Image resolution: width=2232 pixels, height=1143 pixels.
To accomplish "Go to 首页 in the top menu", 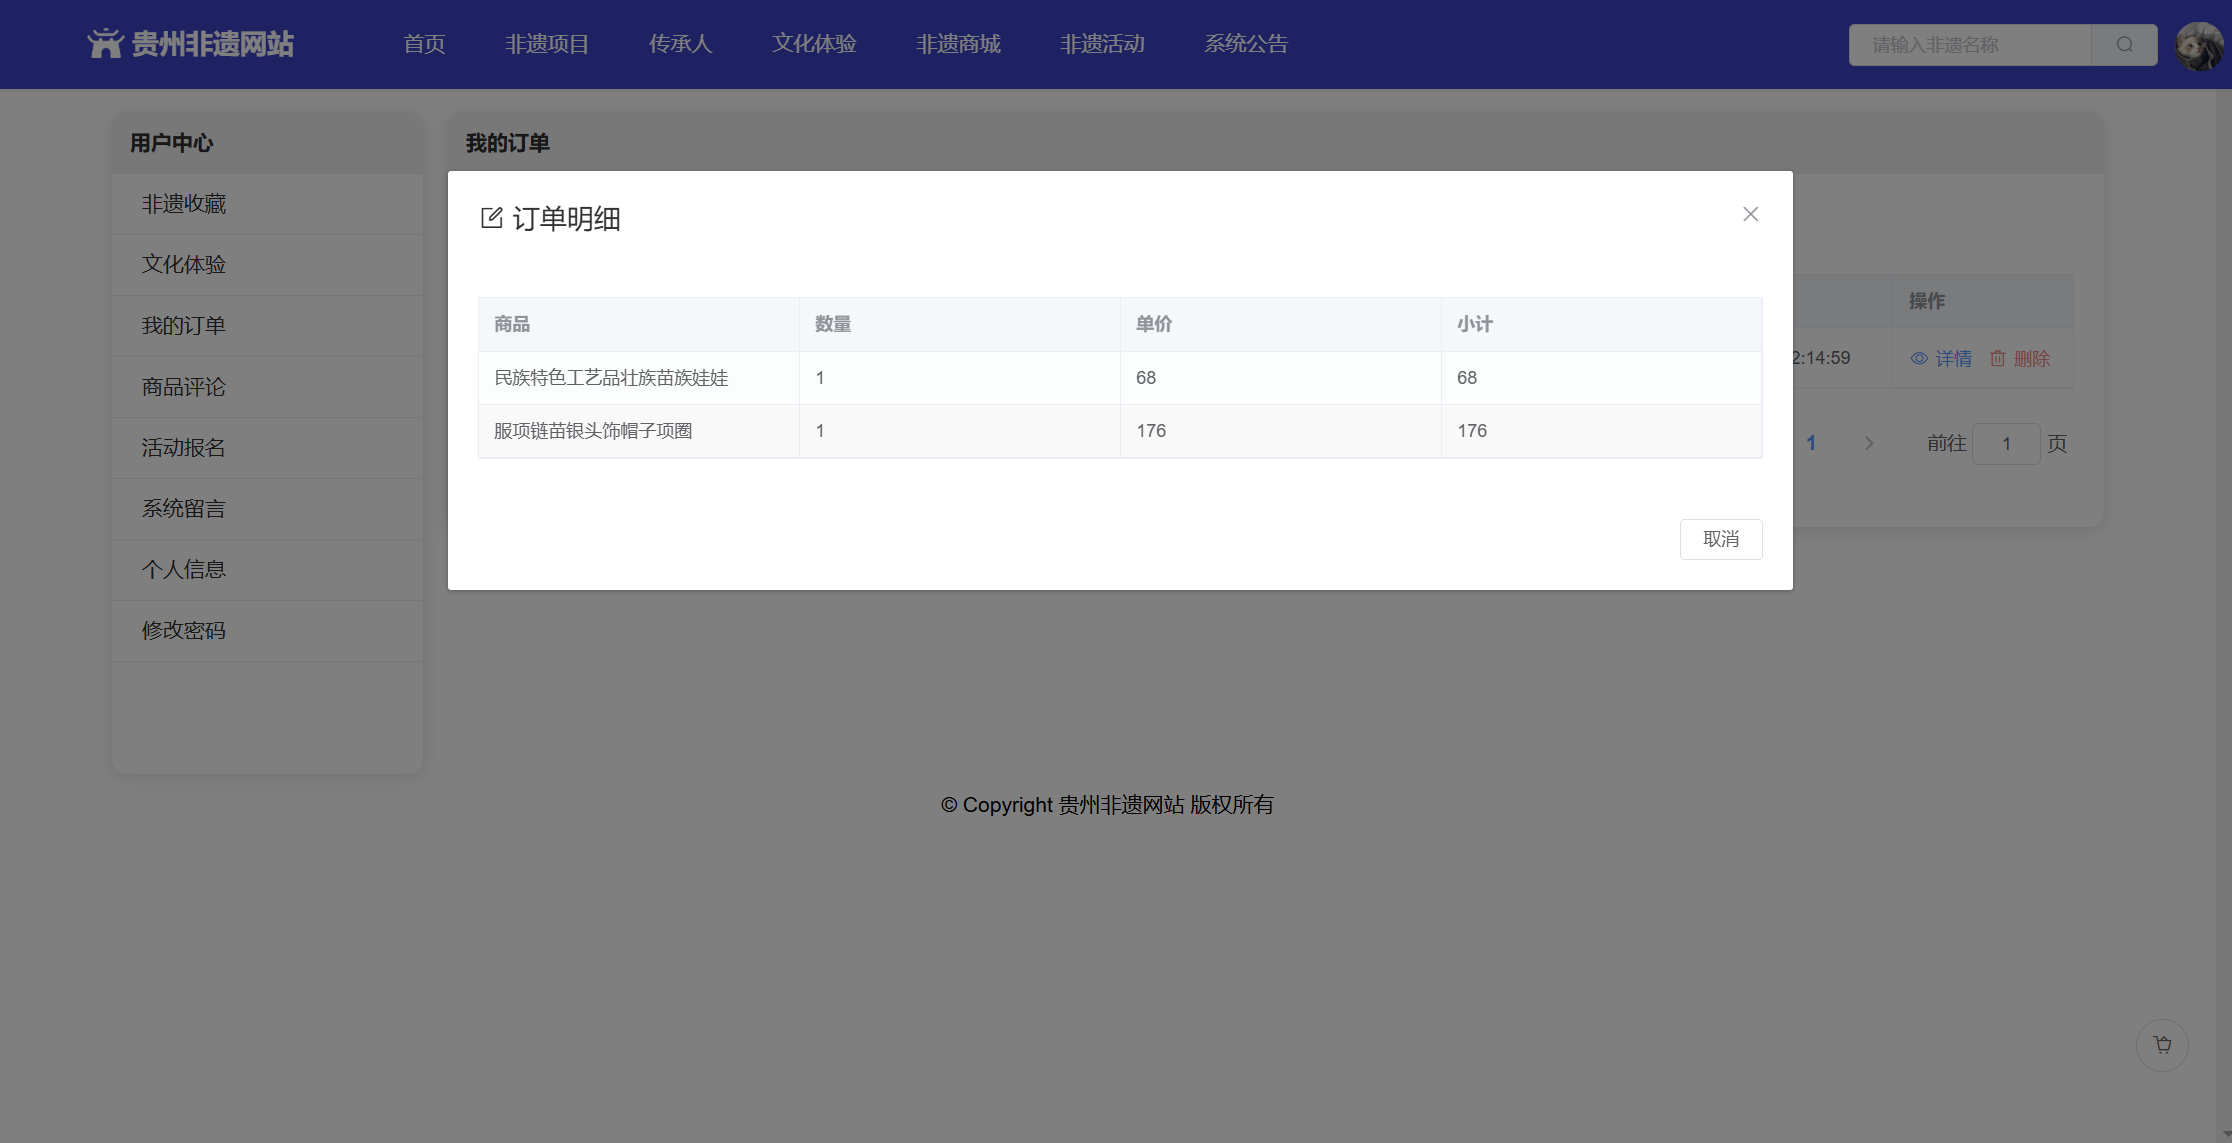I will click(424, 44).
